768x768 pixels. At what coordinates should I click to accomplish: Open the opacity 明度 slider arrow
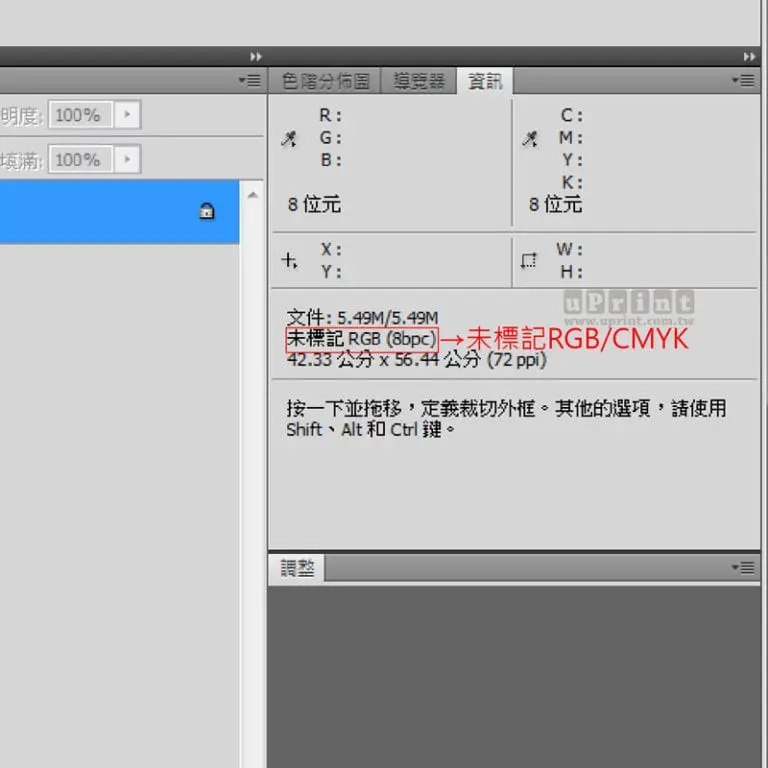coord(127,115)
